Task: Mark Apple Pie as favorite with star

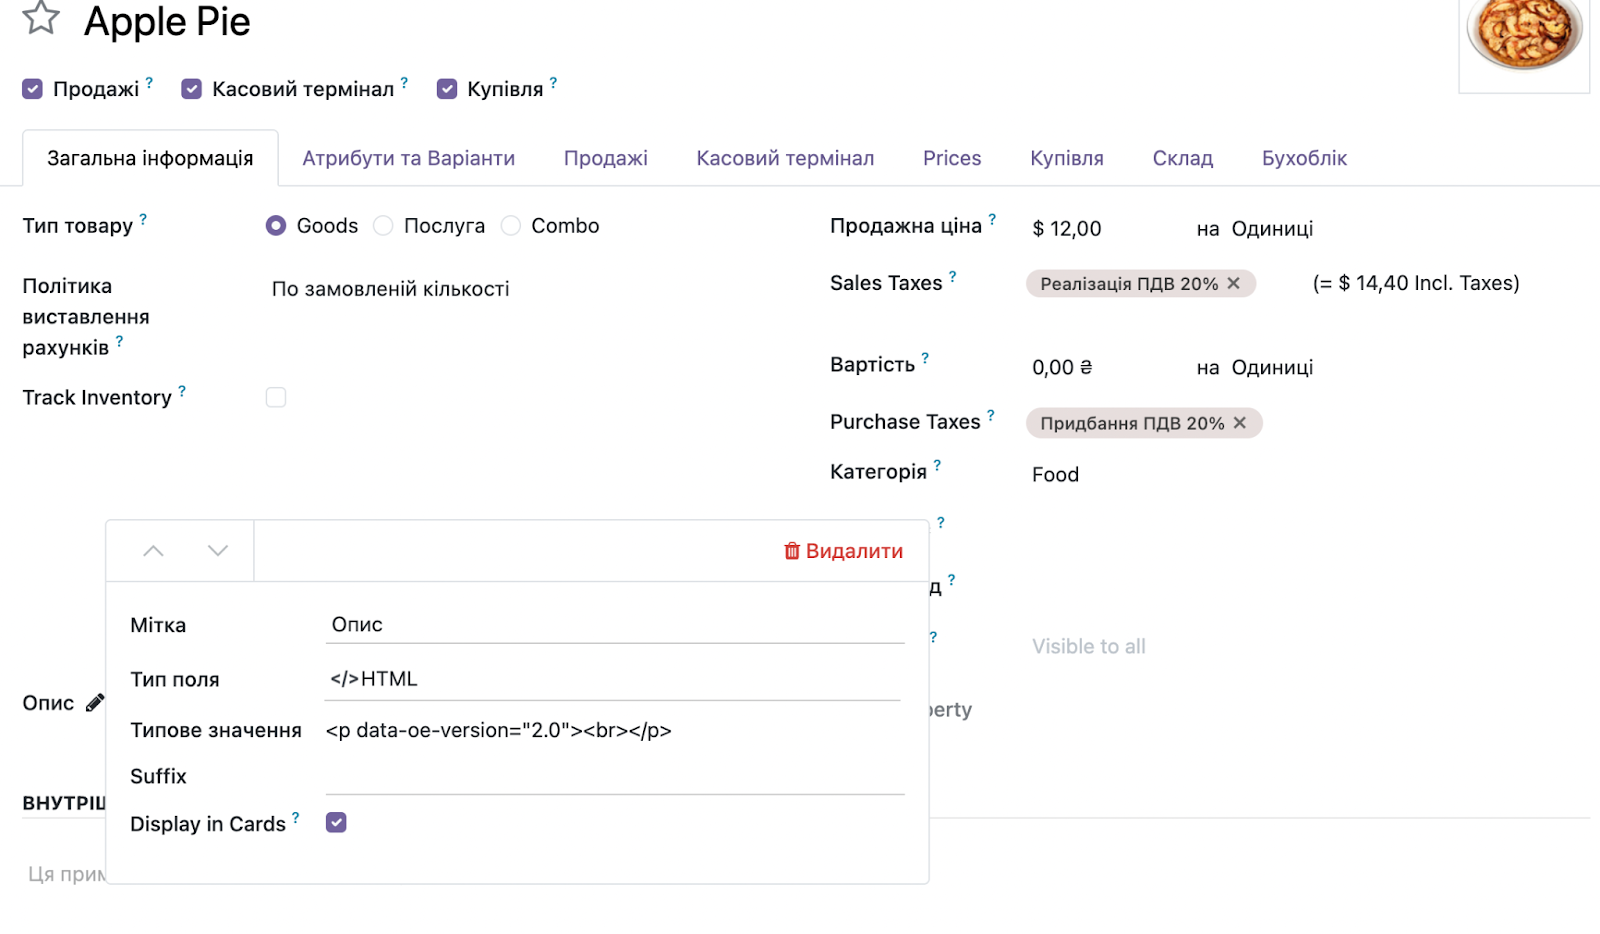Action: click(41, 18)
